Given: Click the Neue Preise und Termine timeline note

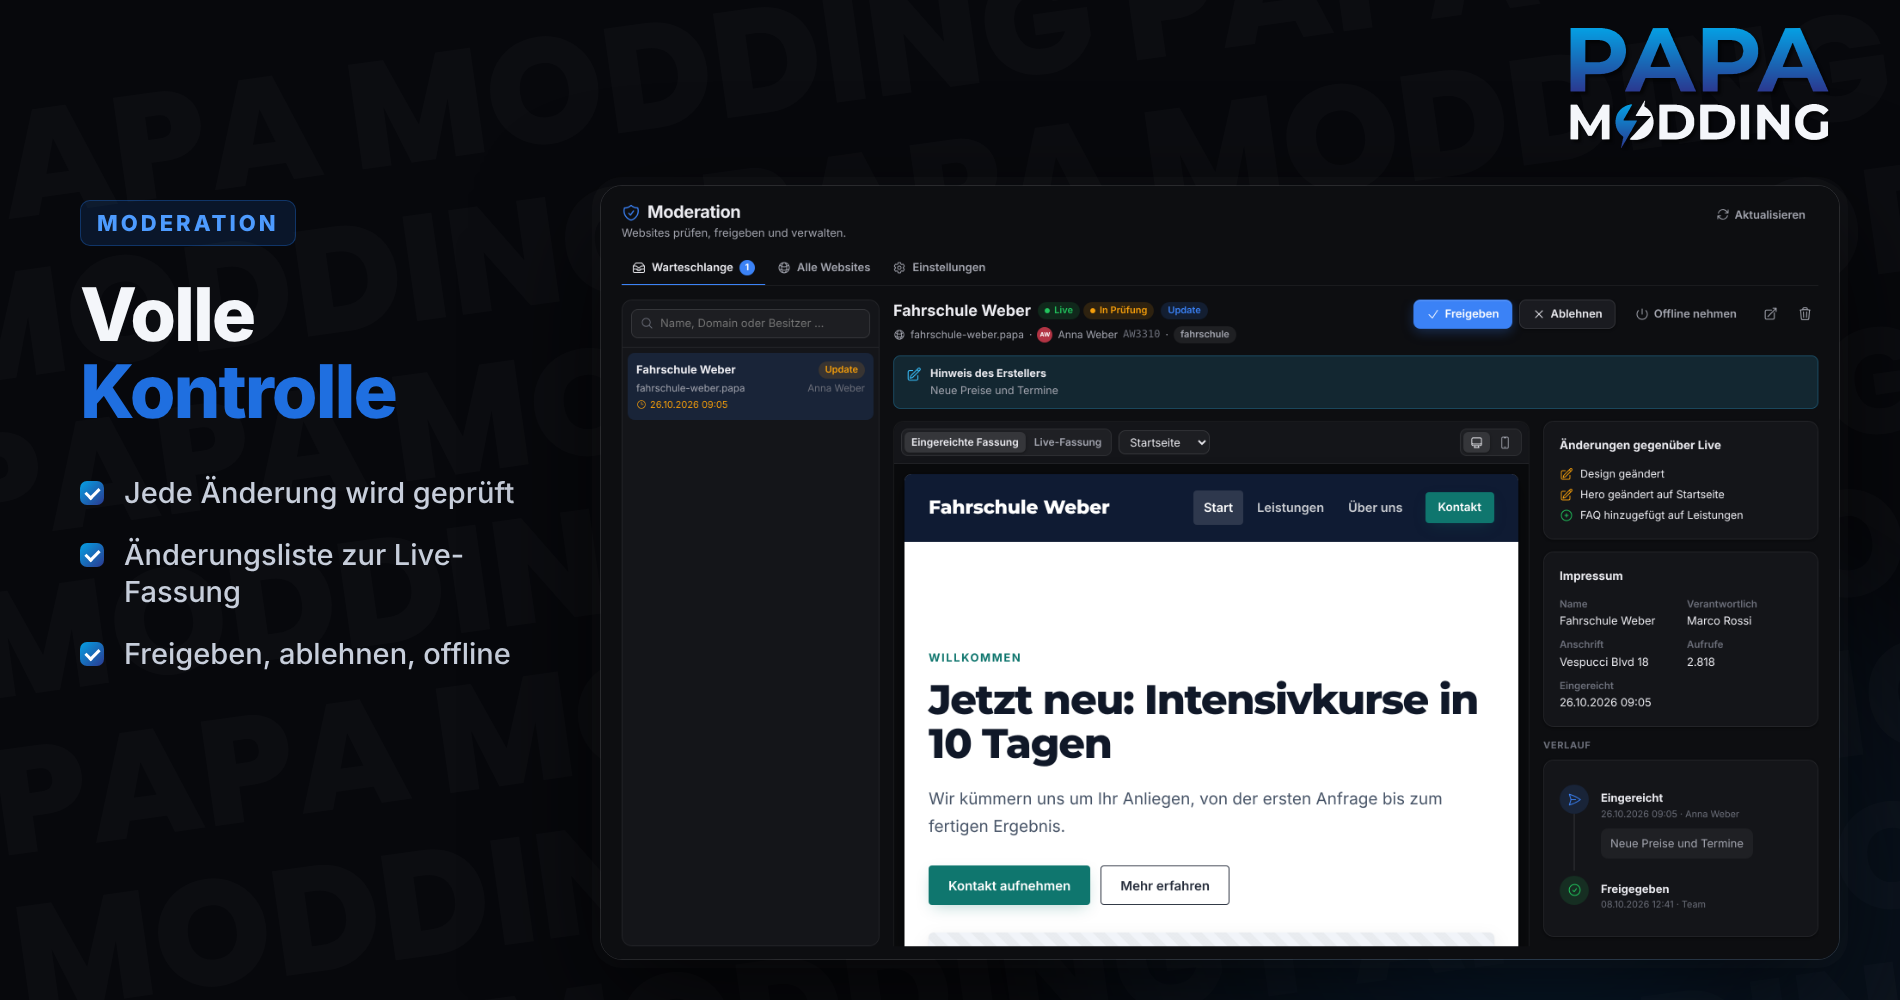Looking at the screenshot, I should tap(1676, 844).
